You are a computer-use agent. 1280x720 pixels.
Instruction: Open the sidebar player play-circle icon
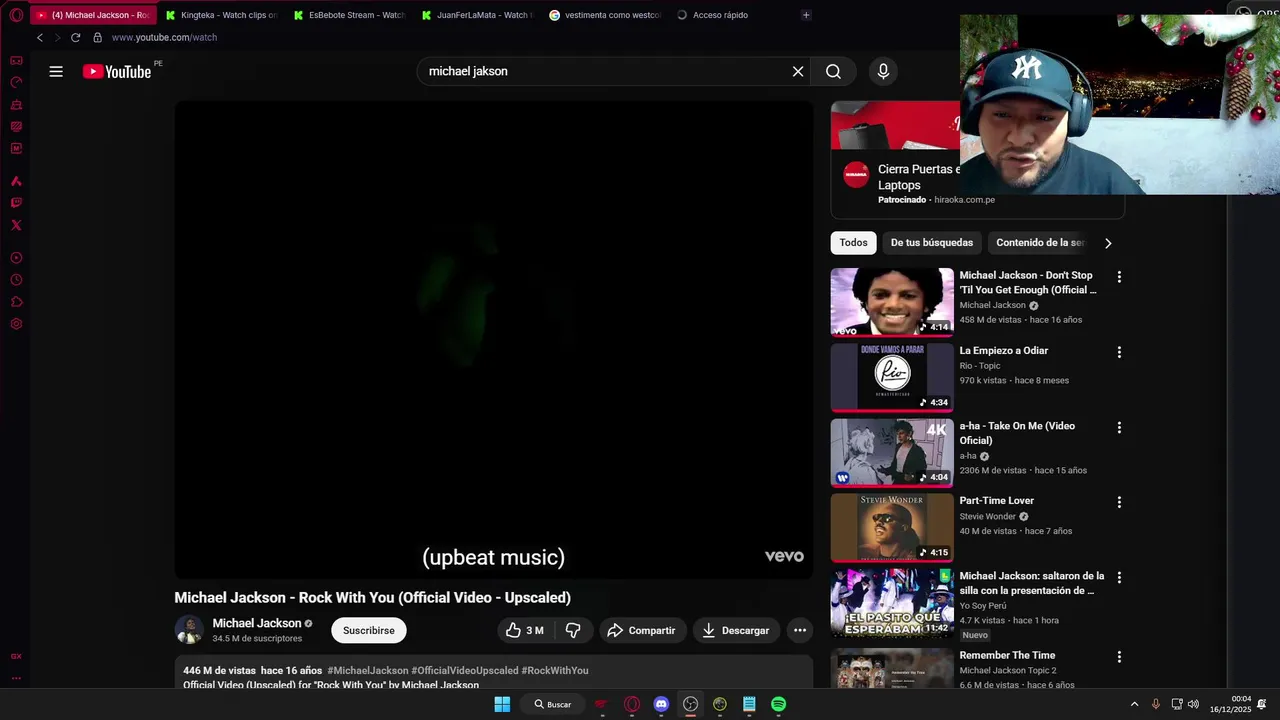[16, 258]
